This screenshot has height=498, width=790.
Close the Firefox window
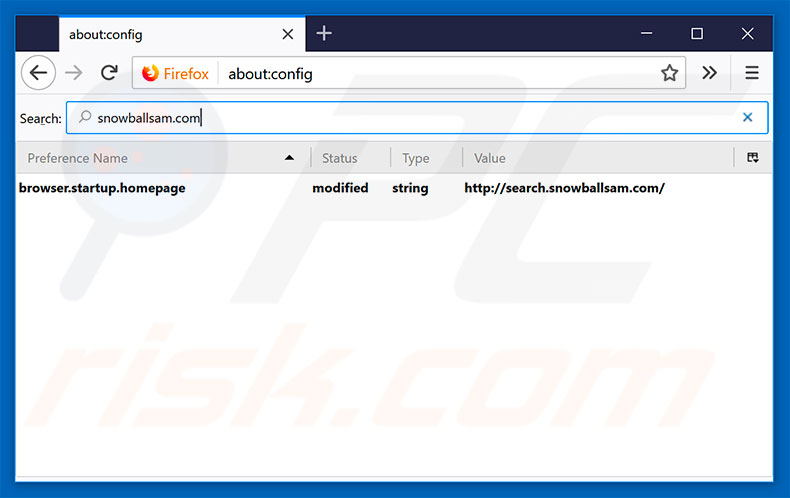tap(748, 33)
